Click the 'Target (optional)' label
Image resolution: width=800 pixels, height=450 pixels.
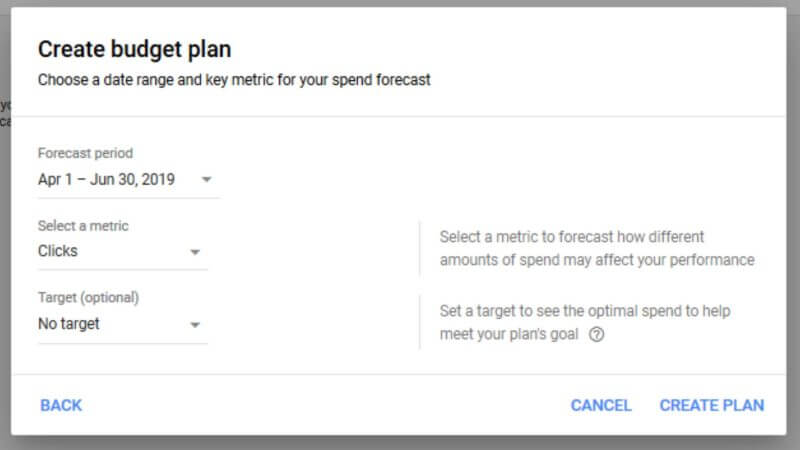click(x=88, y=298)
